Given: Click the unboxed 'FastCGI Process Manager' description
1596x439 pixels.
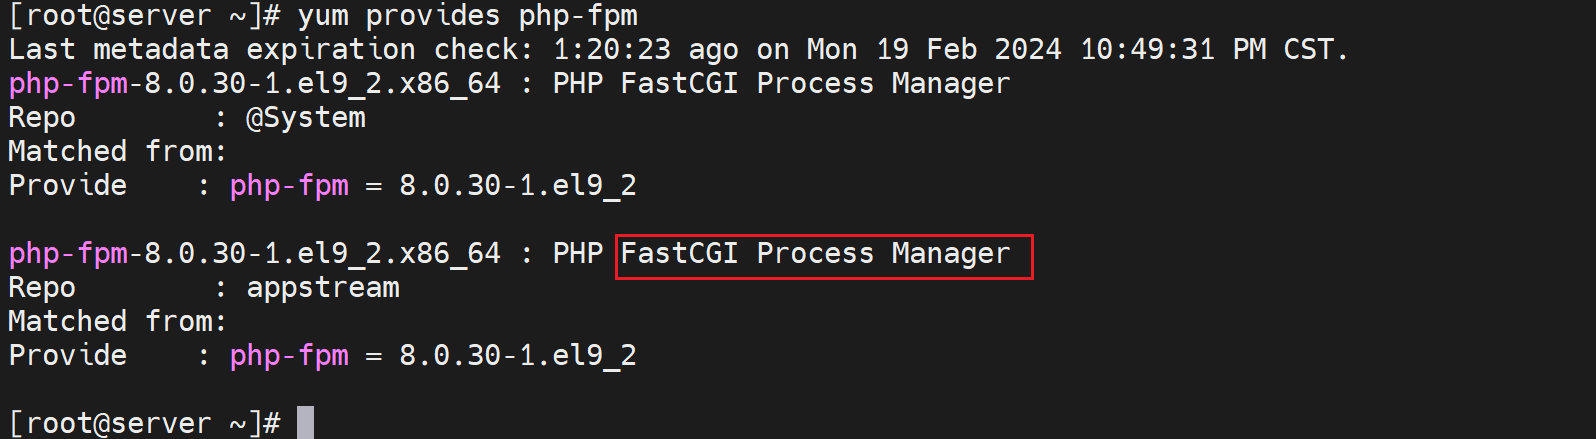Looking at the screenshot, I should (x=815, y=84).
